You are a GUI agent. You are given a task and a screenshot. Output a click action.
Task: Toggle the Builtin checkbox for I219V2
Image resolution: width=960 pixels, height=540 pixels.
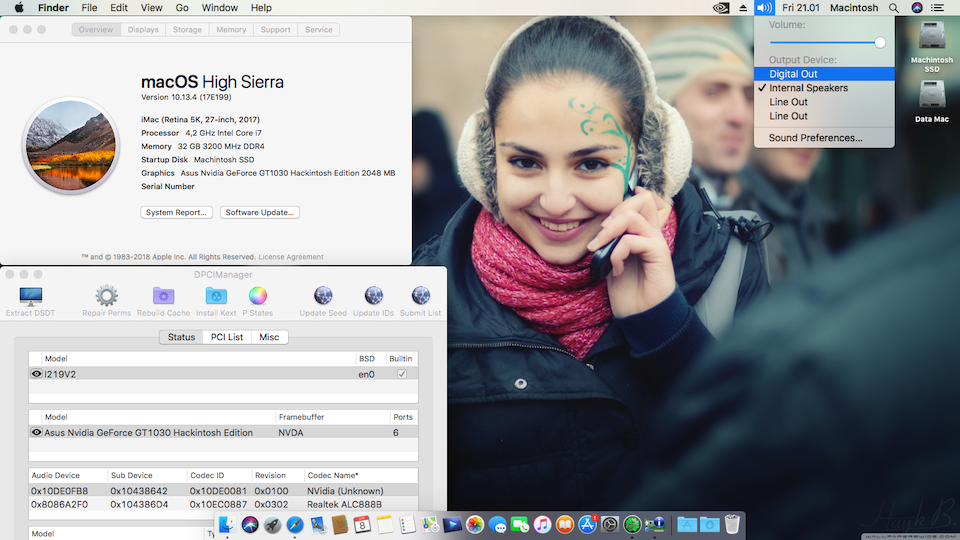402,374
